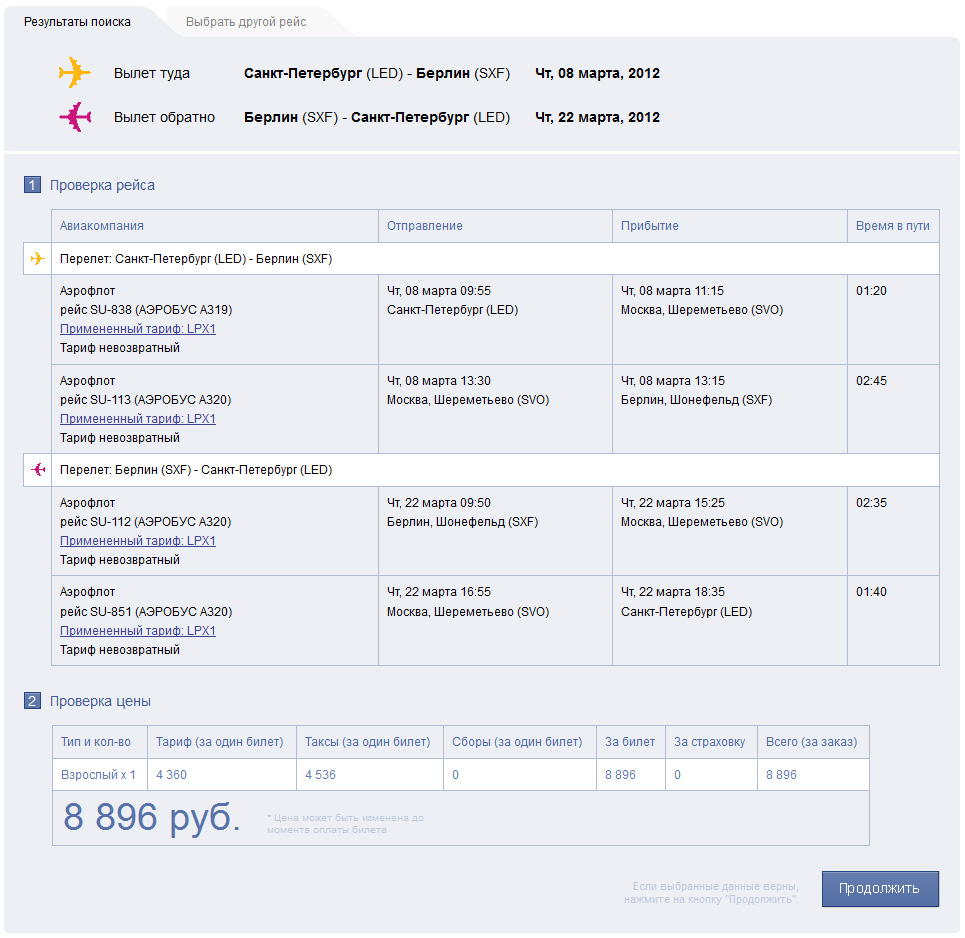Click the Авиакомпания column header
This screenshot has height=938, width=965.
[x=102, y=226]
